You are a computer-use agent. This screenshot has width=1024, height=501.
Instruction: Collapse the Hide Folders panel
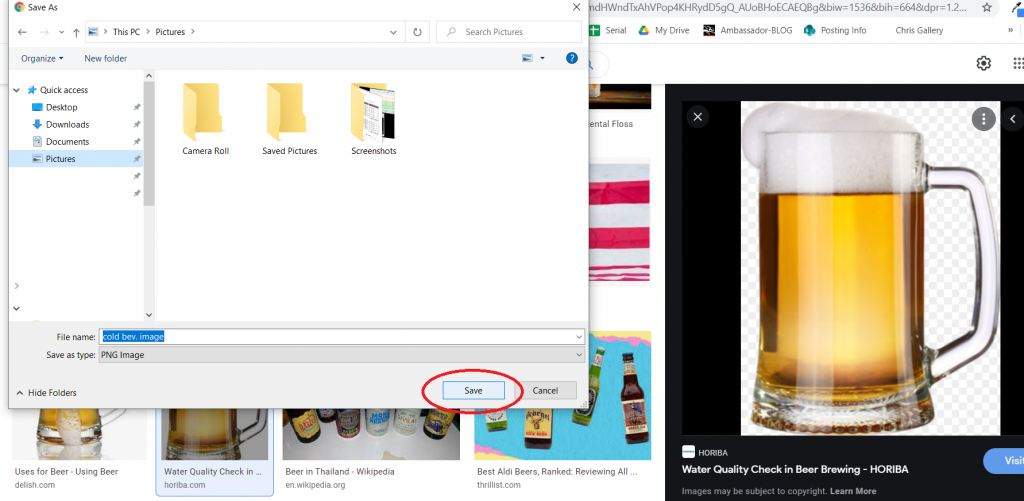coord(46,393)
